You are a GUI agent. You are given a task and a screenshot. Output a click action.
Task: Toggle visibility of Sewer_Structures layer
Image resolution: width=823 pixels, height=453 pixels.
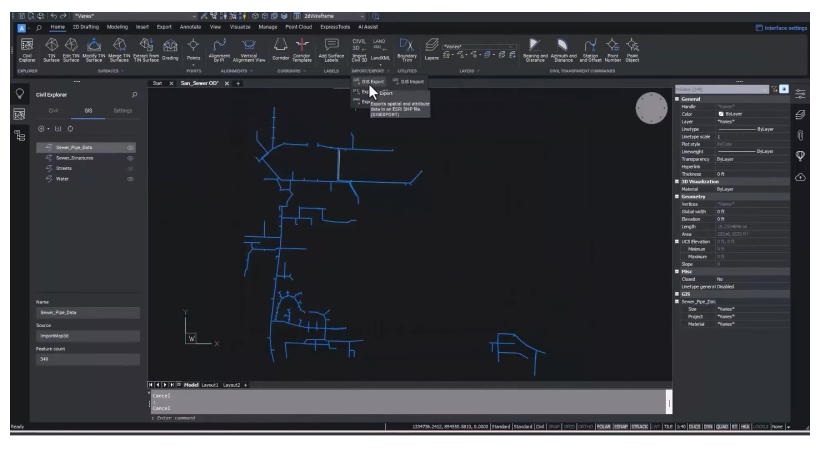click(x=130, y=158)
